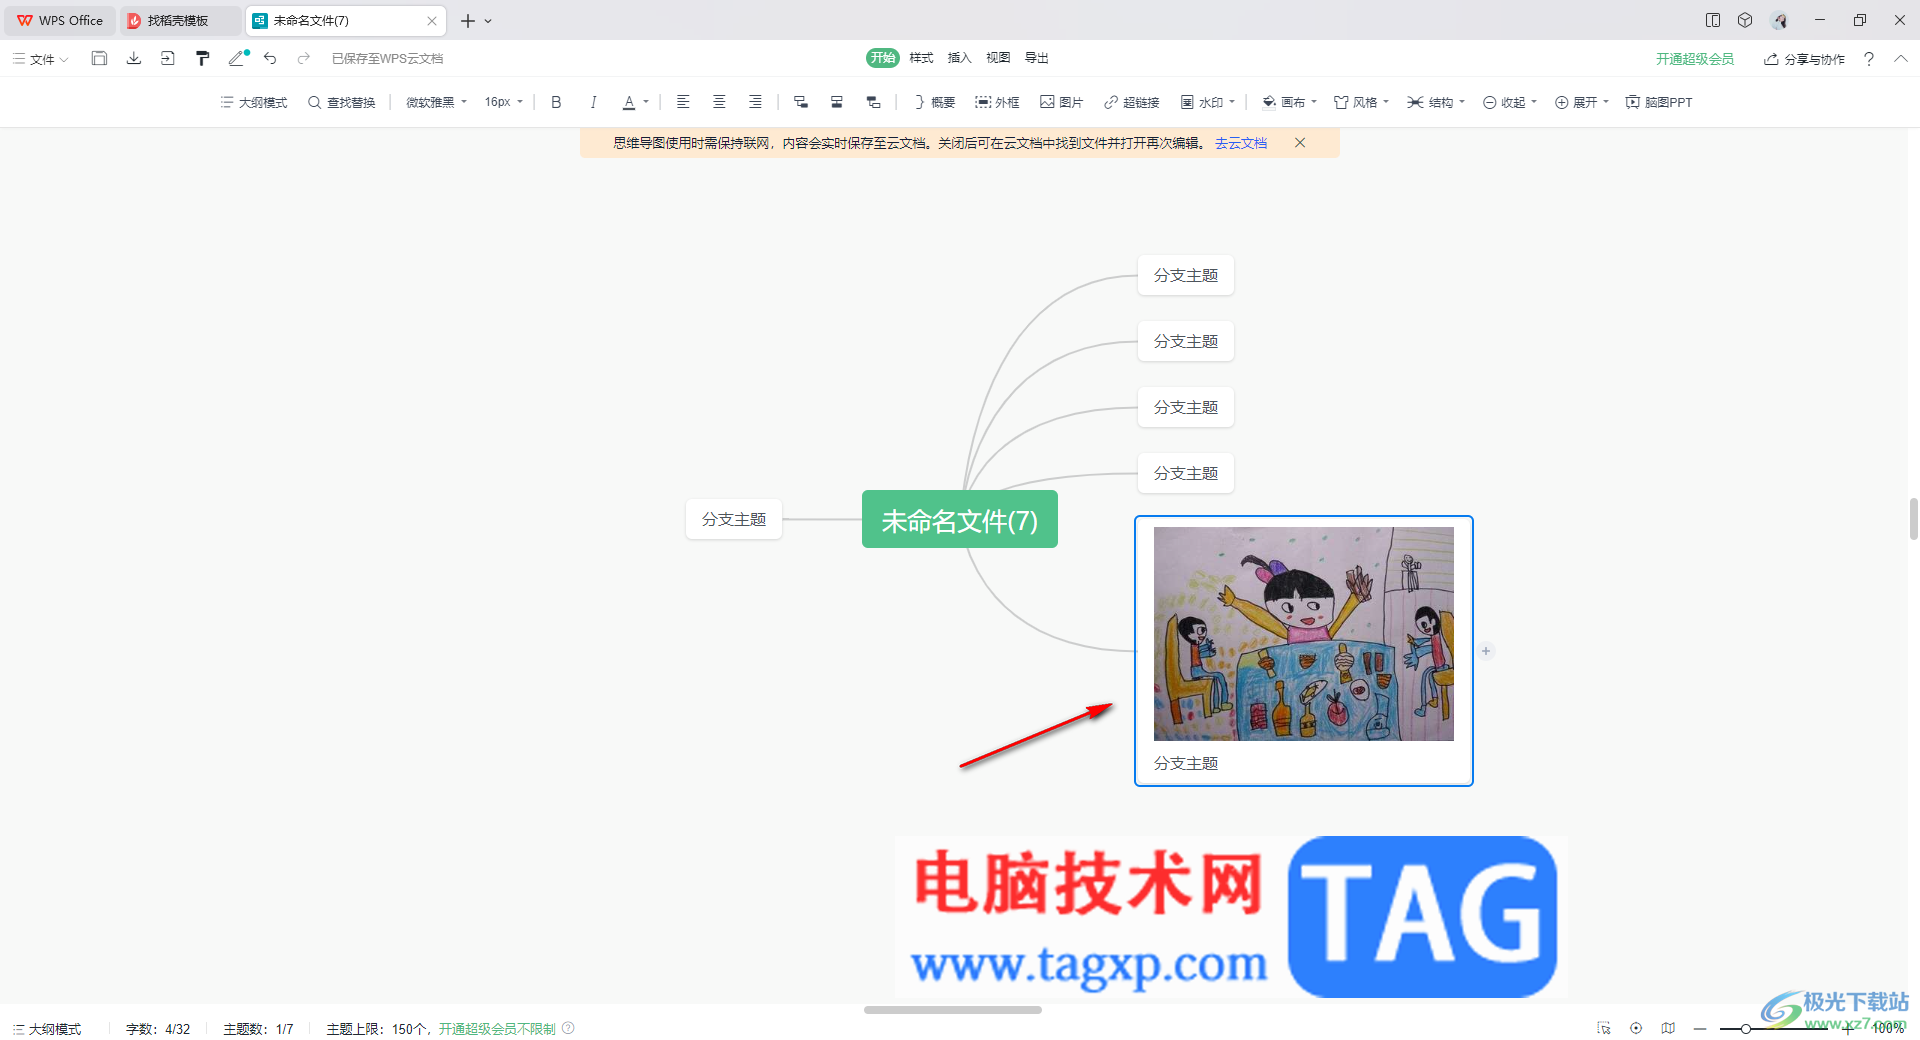Add a summary (概要) bracket

[934, 102]
